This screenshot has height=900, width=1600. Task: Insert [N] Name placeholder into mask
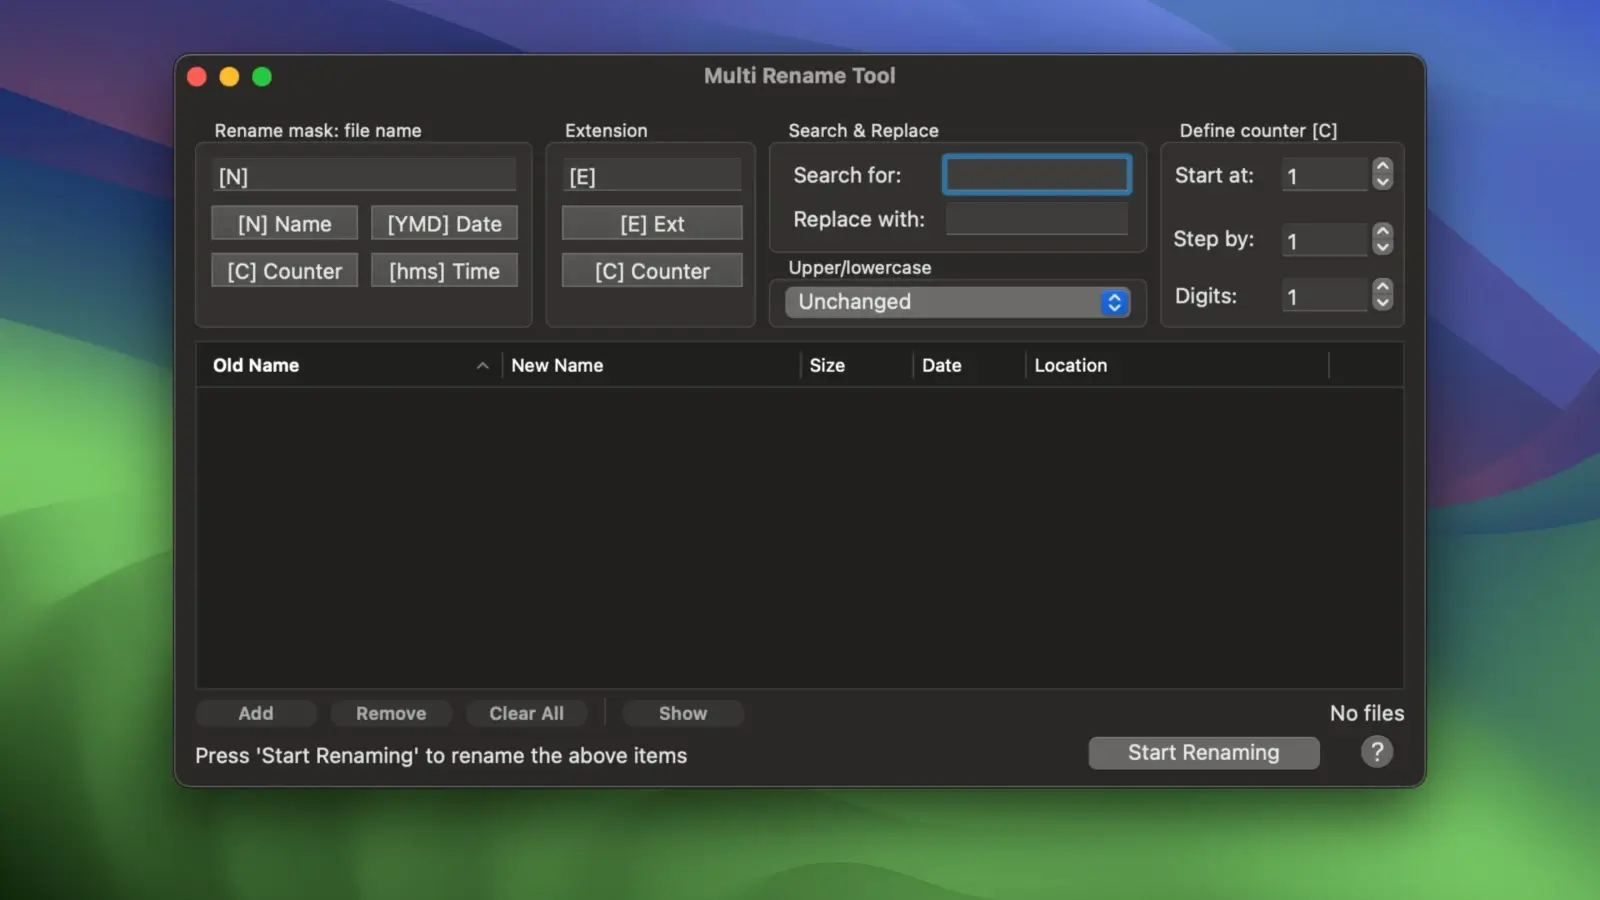tap(284, 224)
